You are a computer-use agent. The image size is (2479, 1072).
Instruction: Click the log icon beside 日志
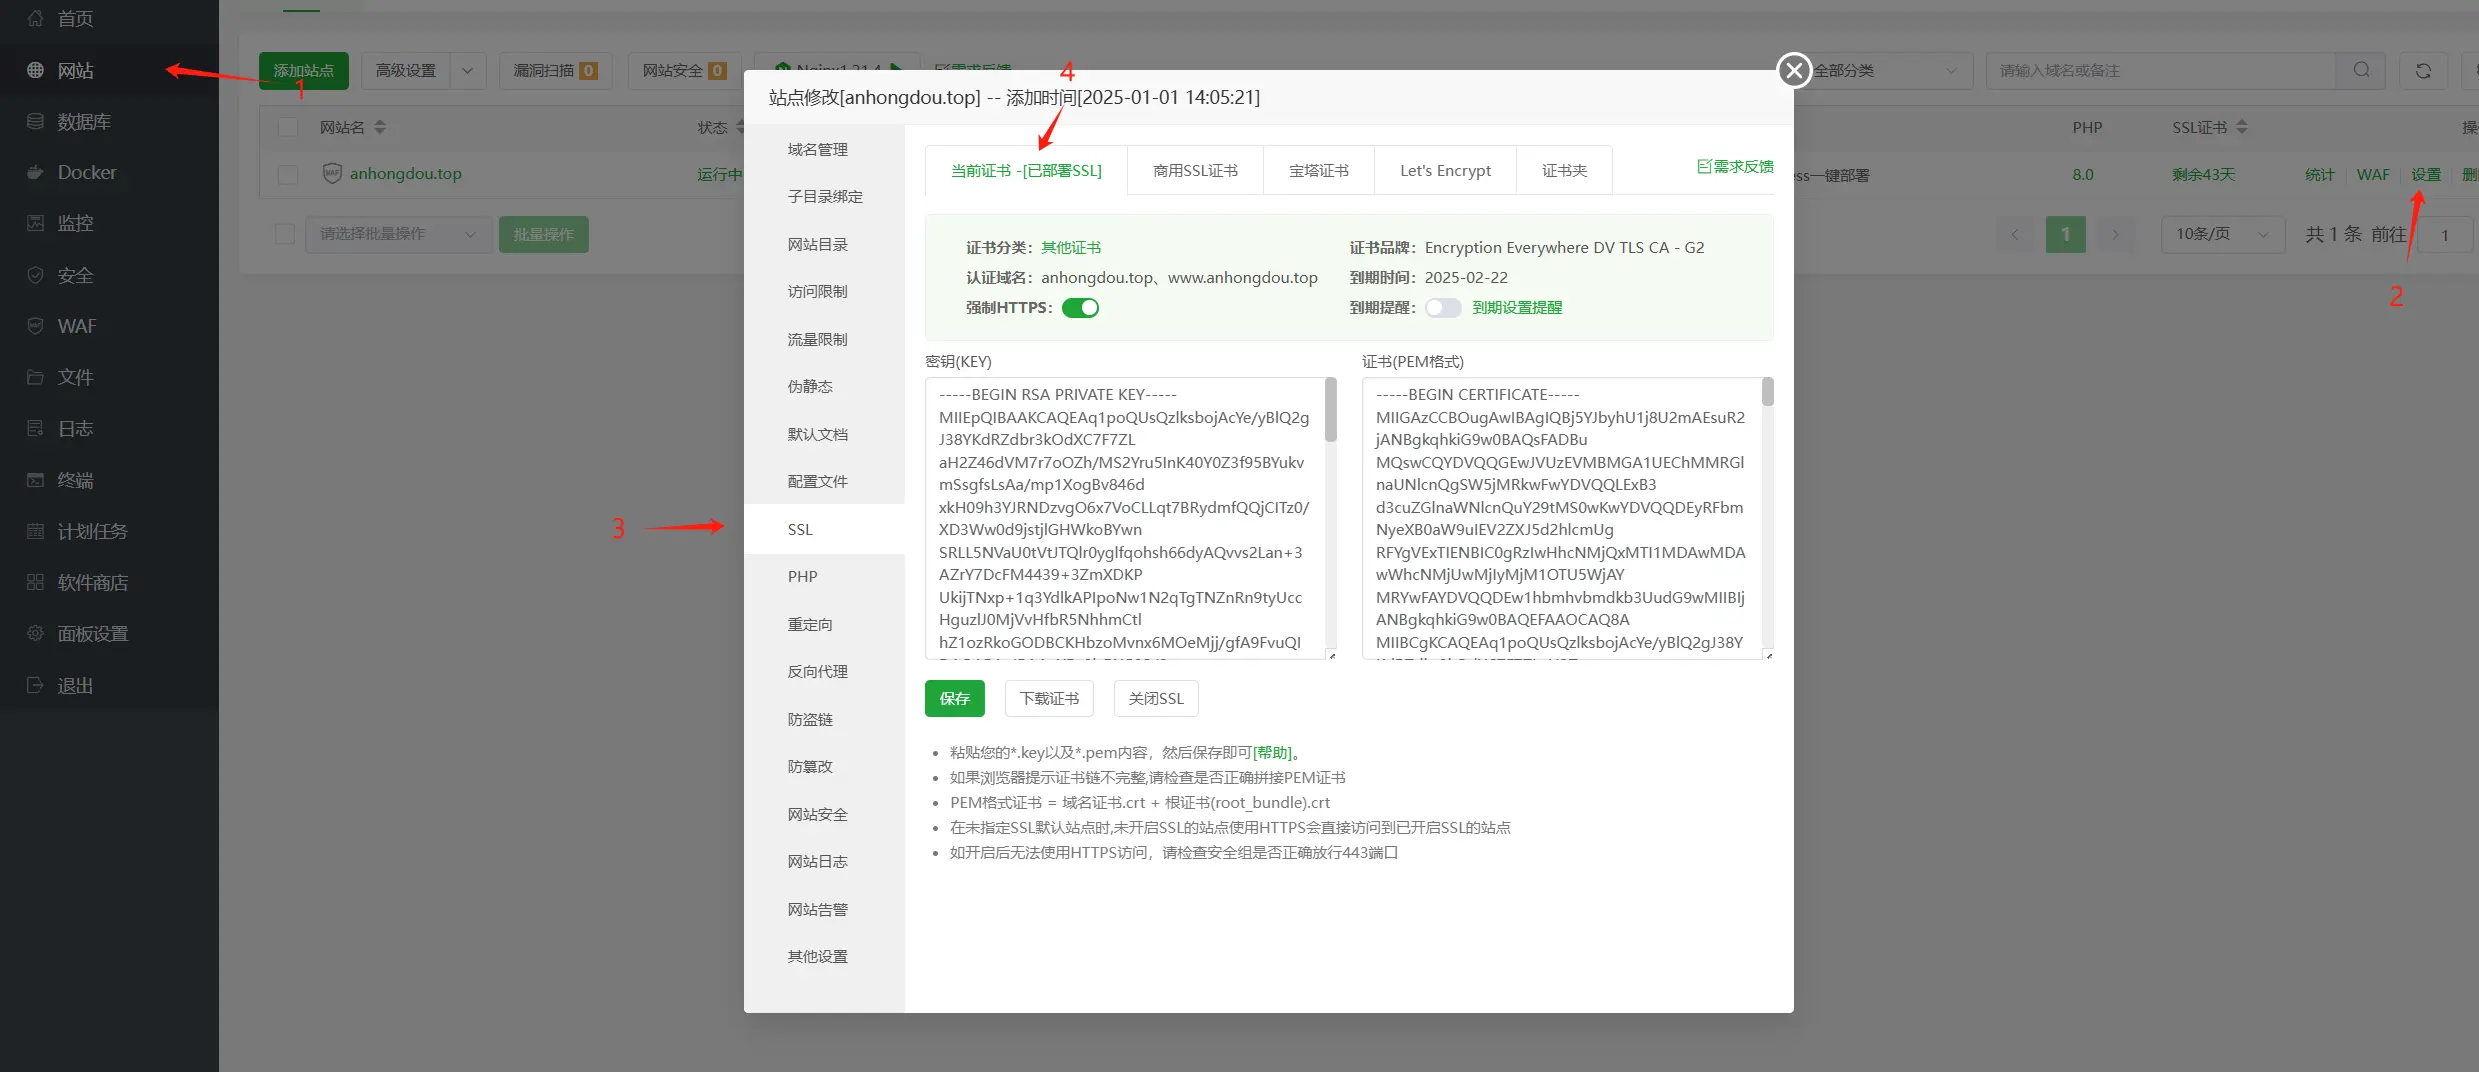(x=35, y=428)
